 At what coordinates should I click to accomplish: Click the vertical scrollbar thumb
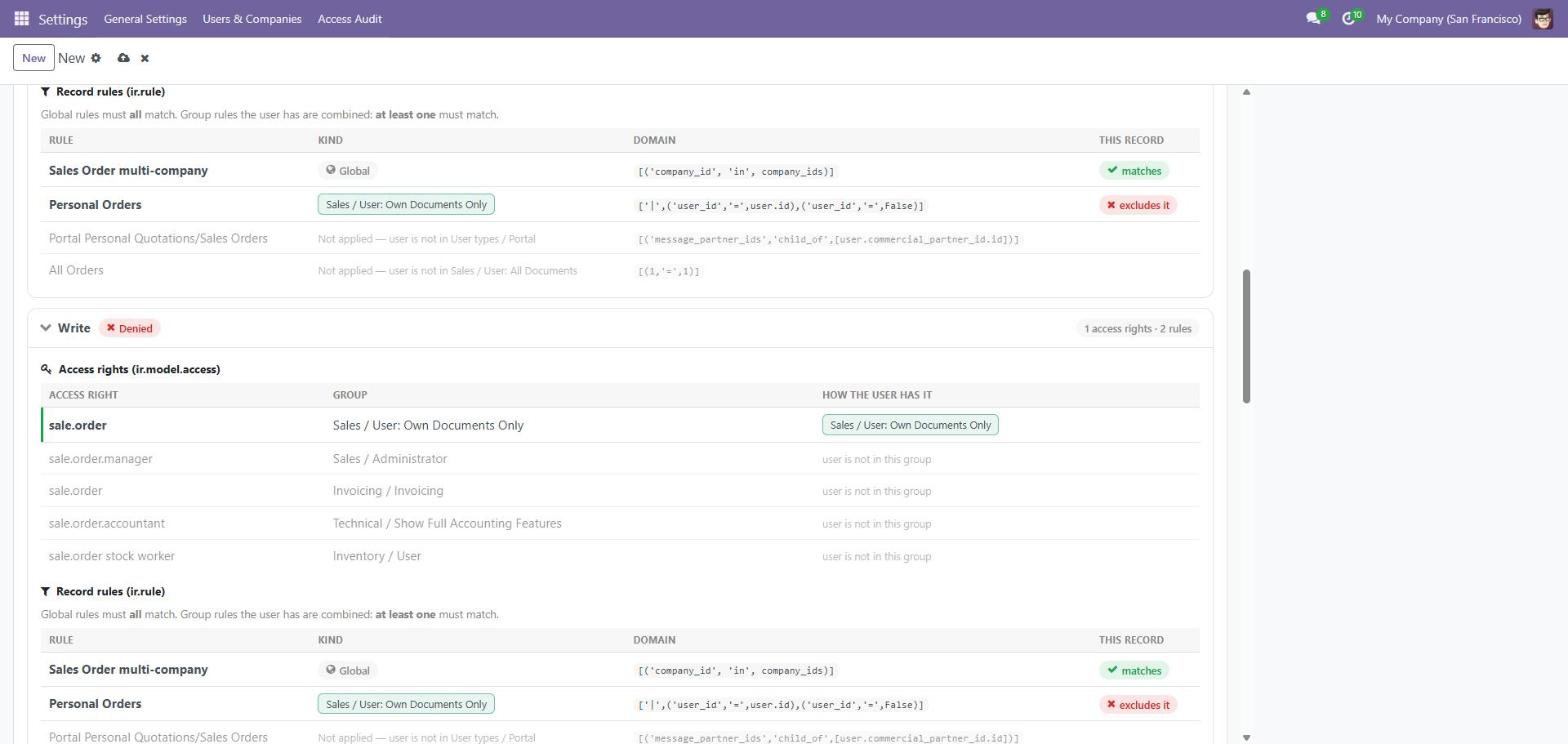1246,336
